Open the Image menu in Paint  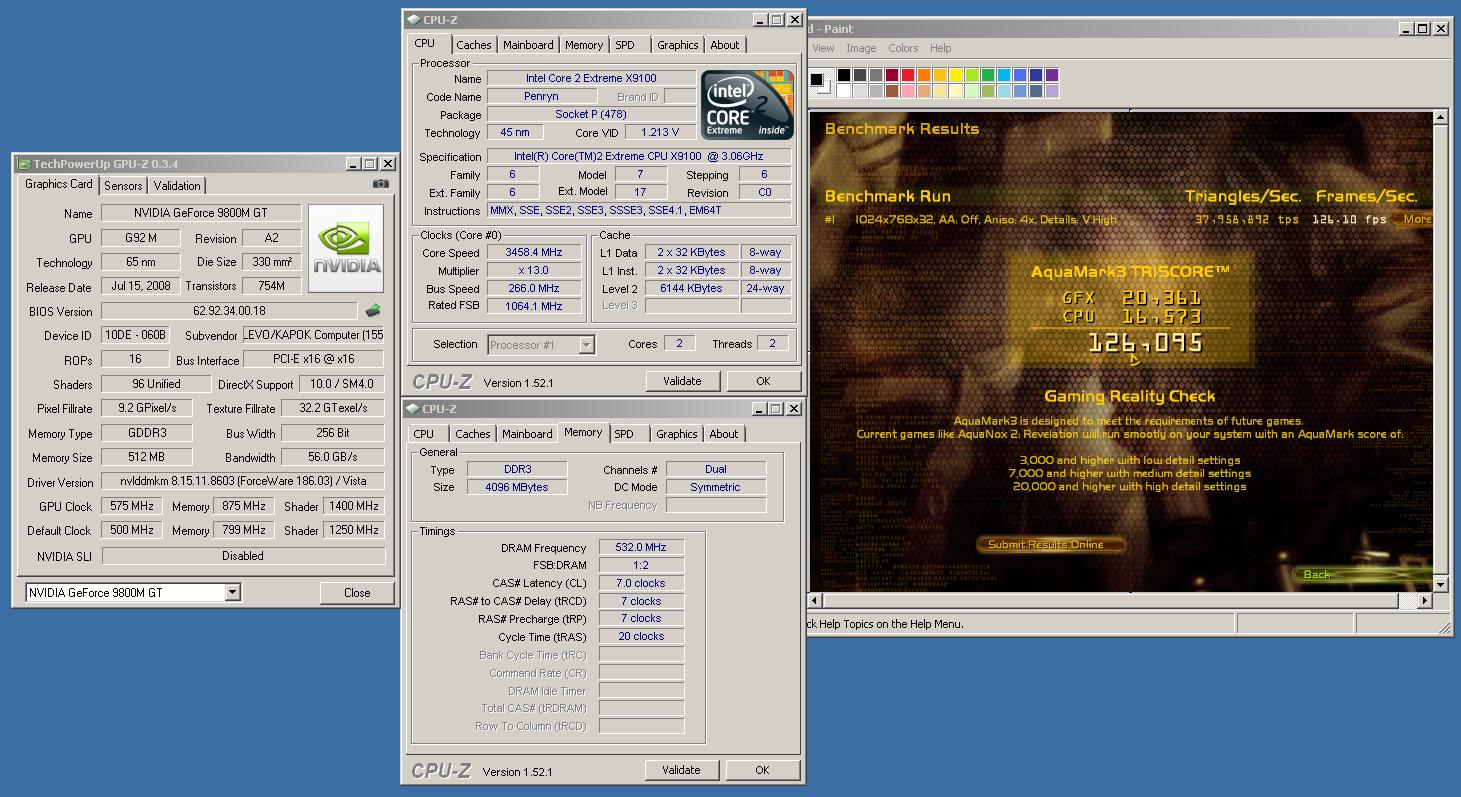click(x=861, y=48)
